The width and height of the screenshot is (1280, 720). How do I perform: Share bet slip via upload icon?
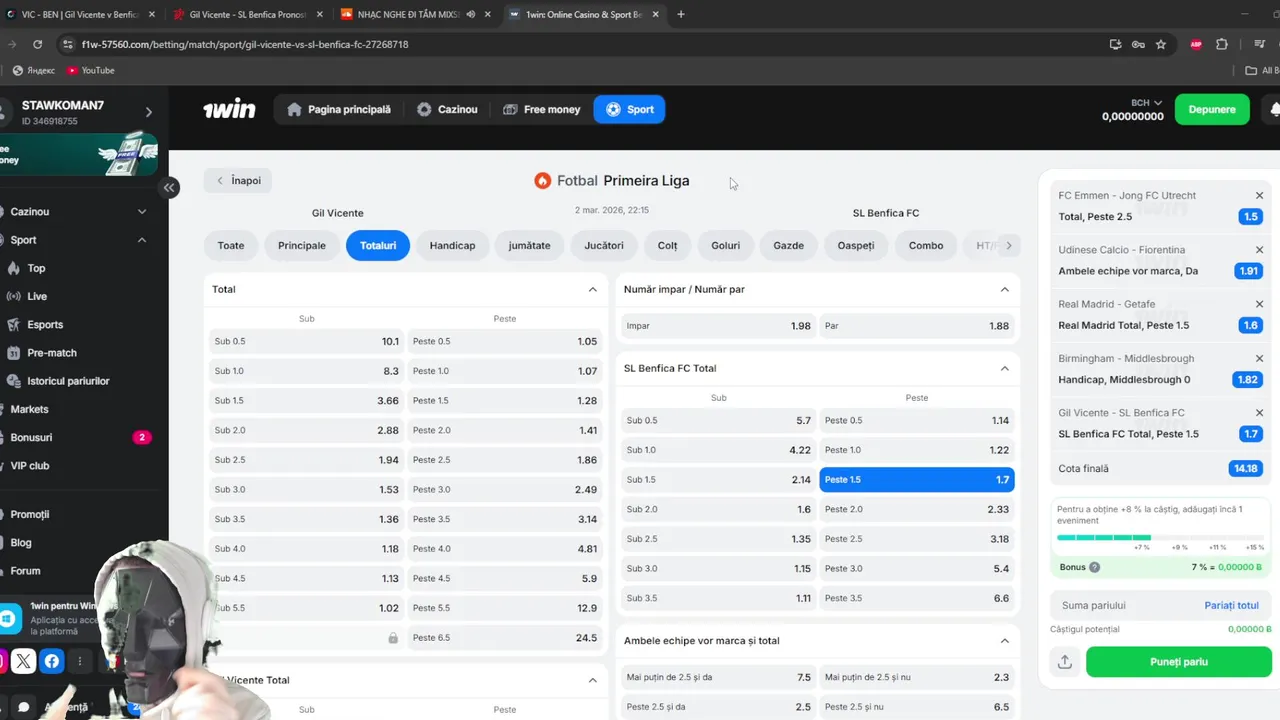(1065, 662)
